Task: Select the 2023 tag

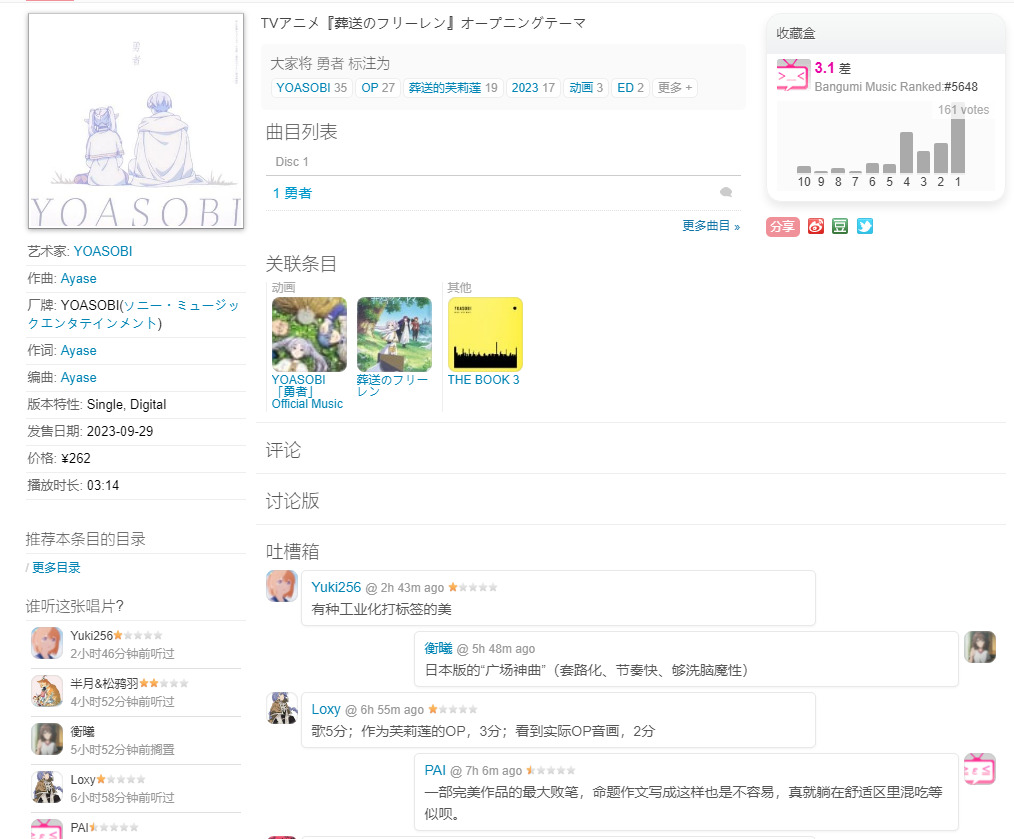Action: click(534, 88)
